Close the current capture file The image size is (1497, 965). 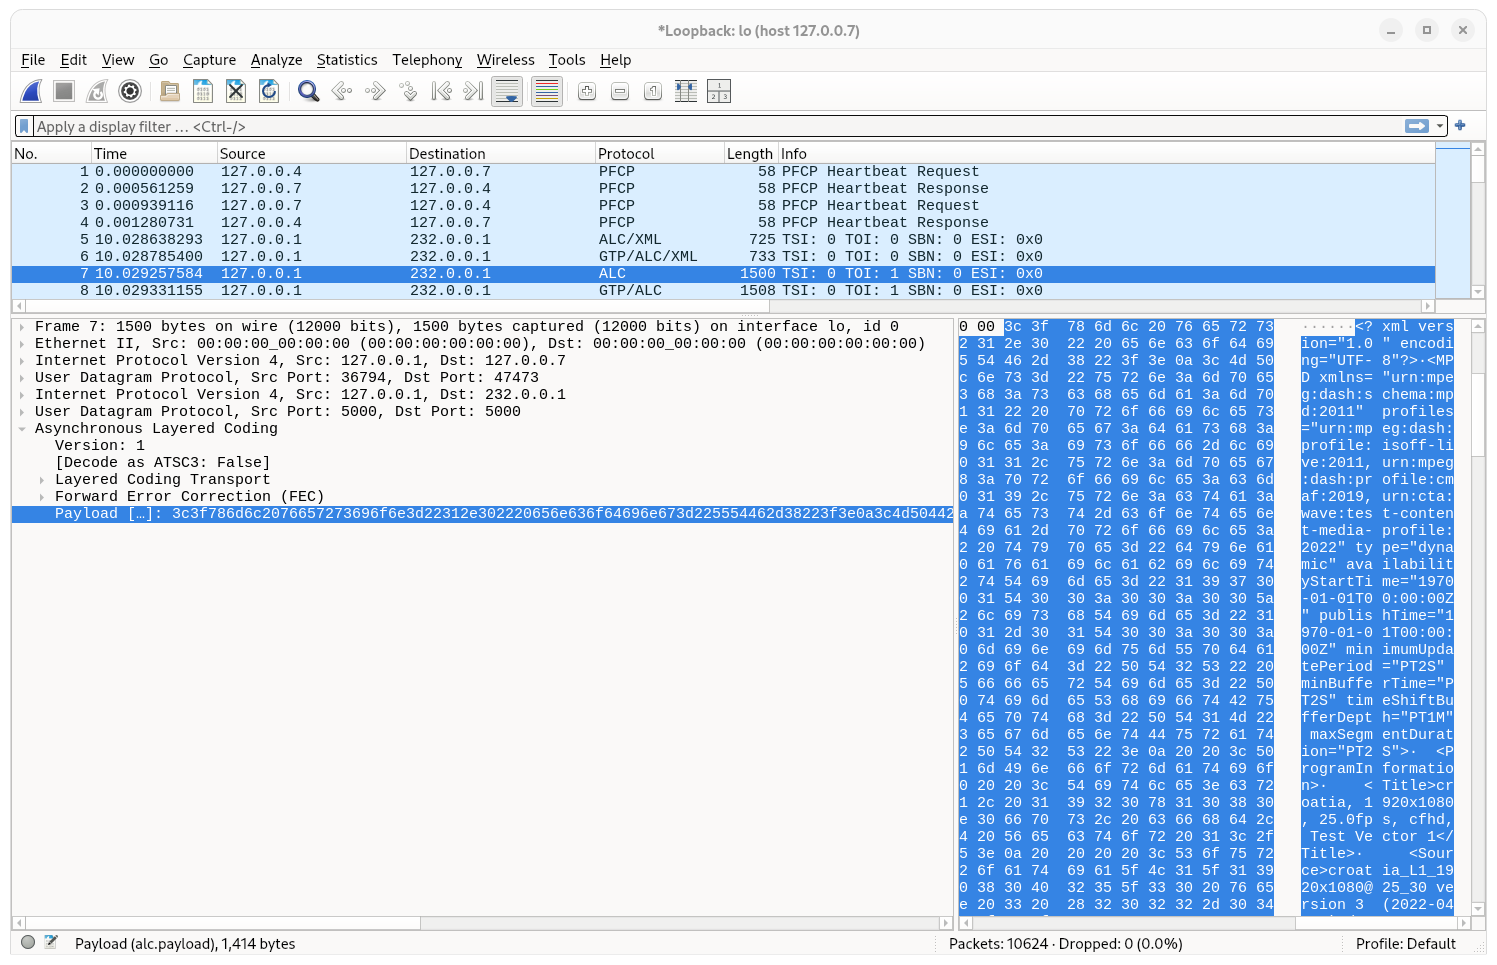click(x=235, y=91)
